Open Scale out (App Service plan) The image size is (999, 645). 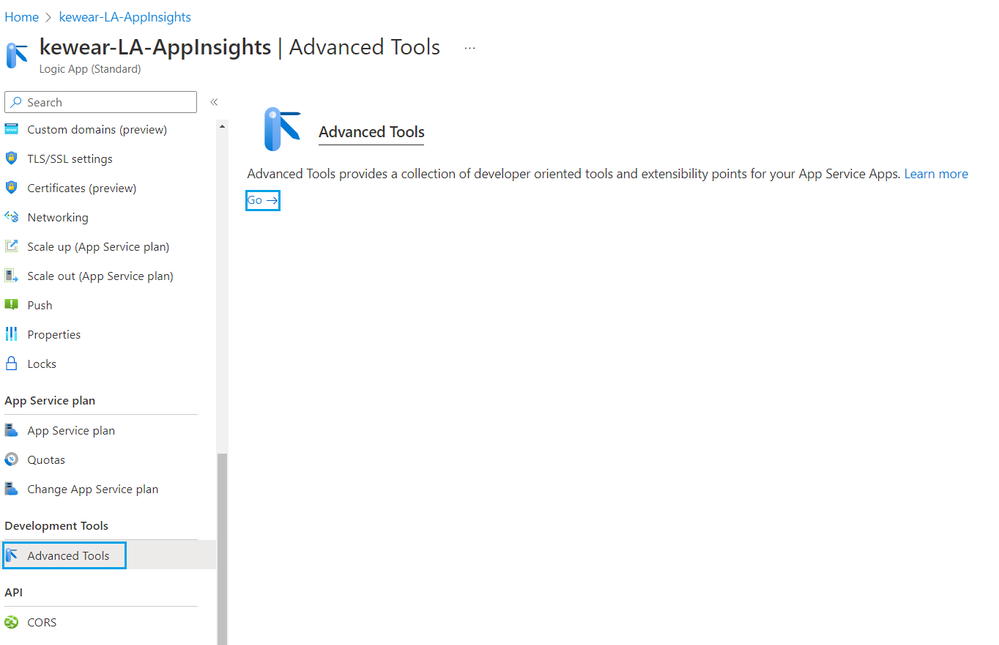click(x=100, y=276)
